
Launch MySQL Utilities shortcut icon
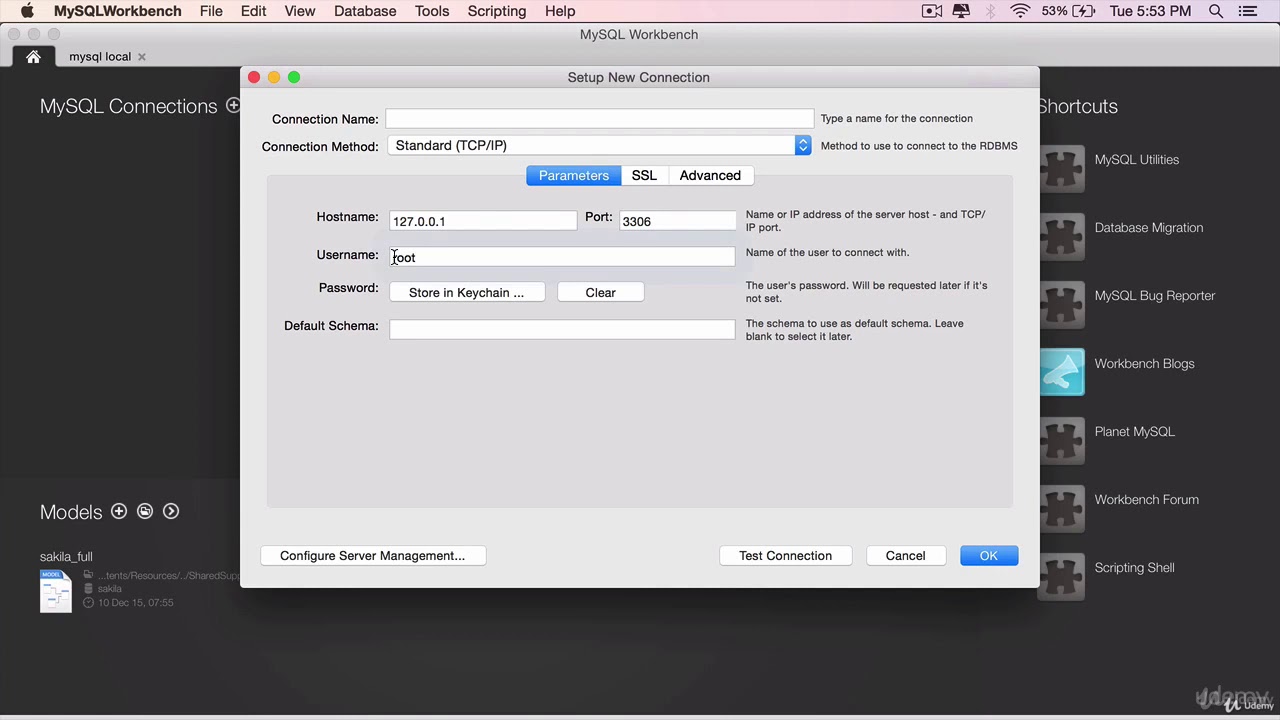point(1062,167)
